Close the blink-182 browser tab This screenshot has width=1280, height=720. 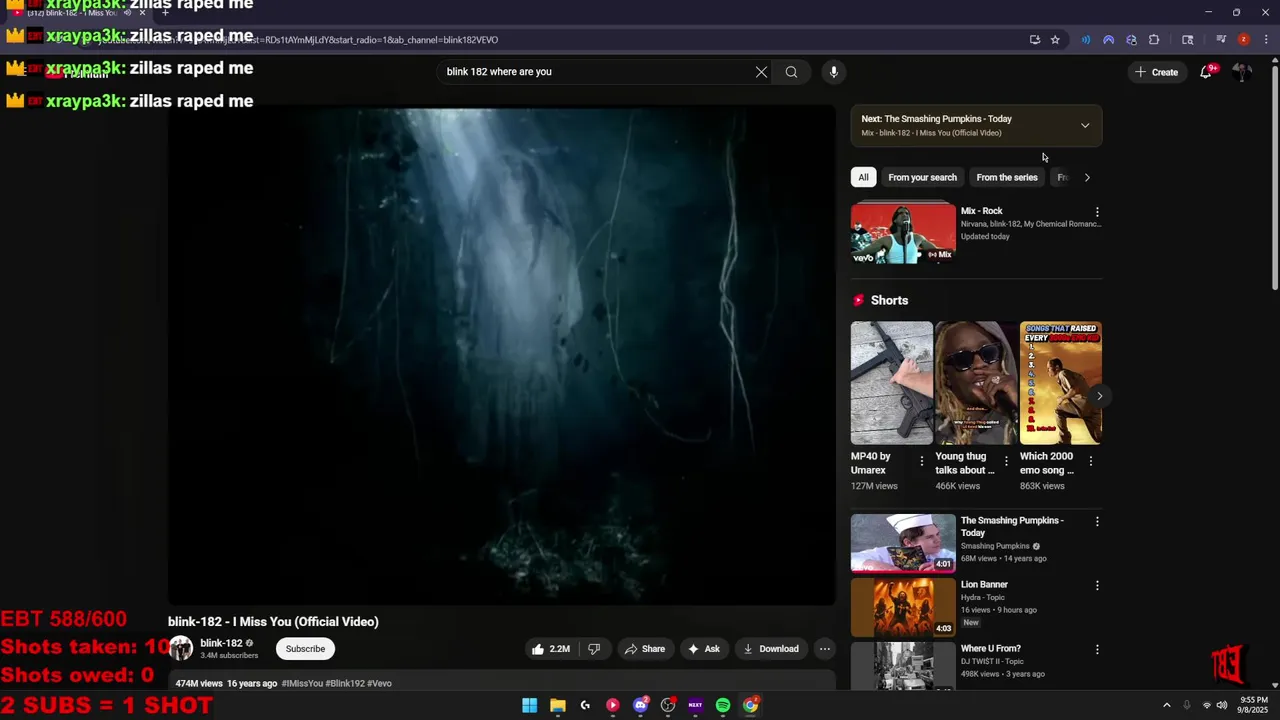point(142,13)
